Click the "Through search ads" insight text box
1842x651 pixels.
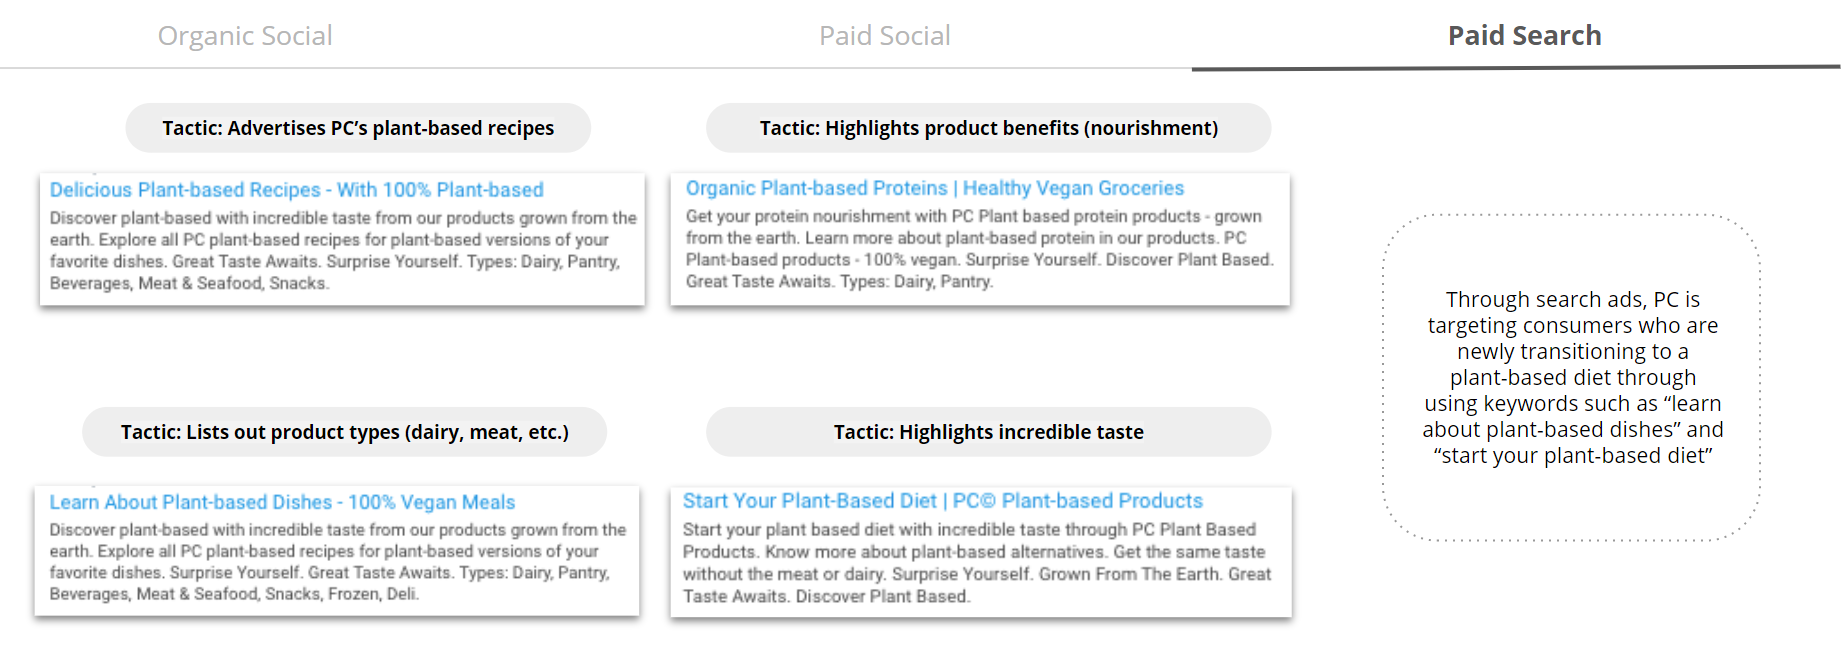point(1572,377)
